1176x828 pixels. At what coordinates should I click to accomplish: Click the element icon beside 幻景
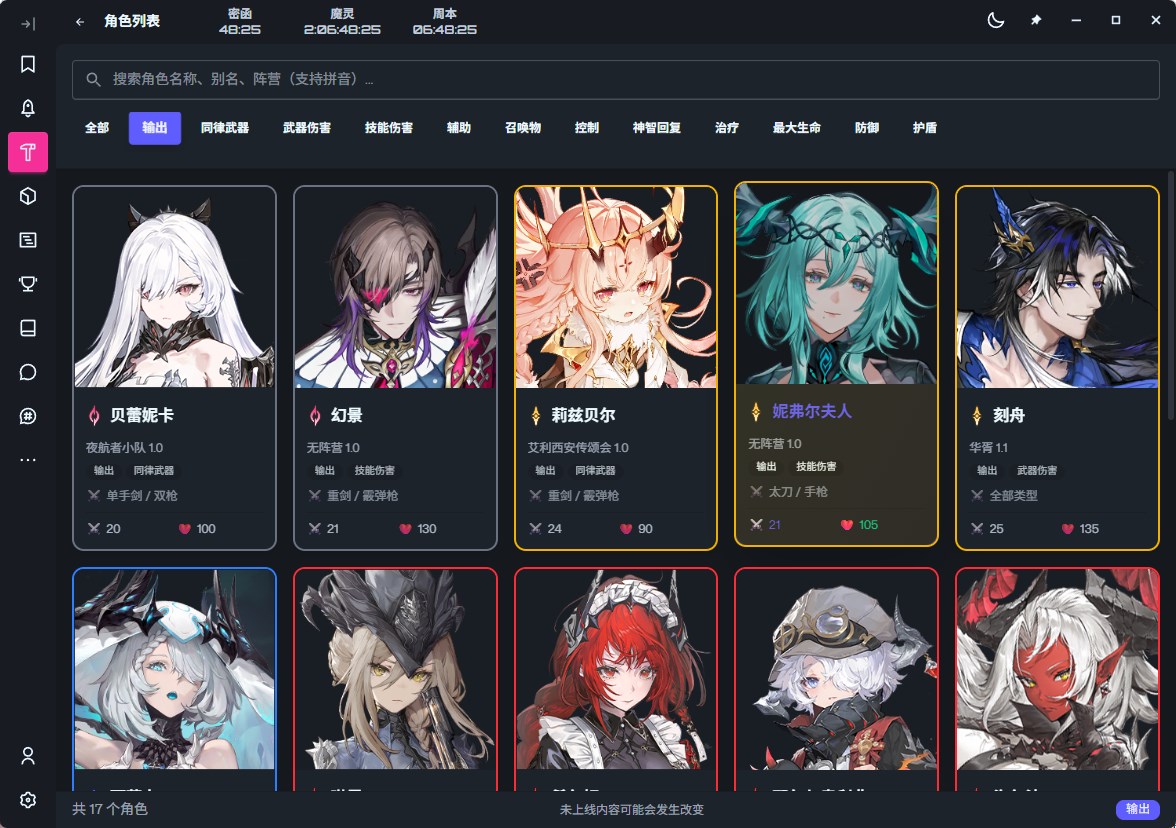point(315,415)
